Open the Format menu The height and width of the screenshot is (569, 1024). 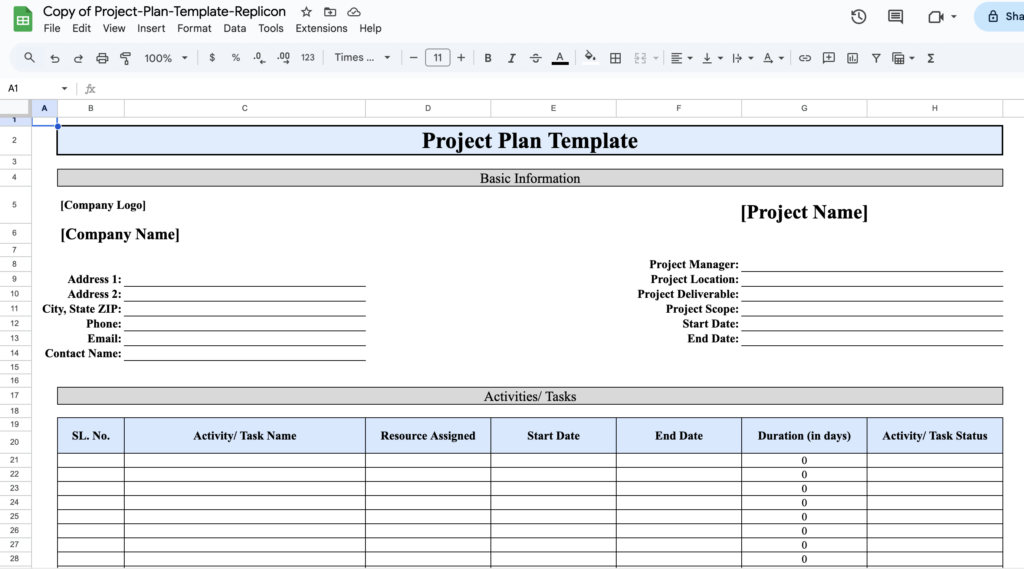194,28
